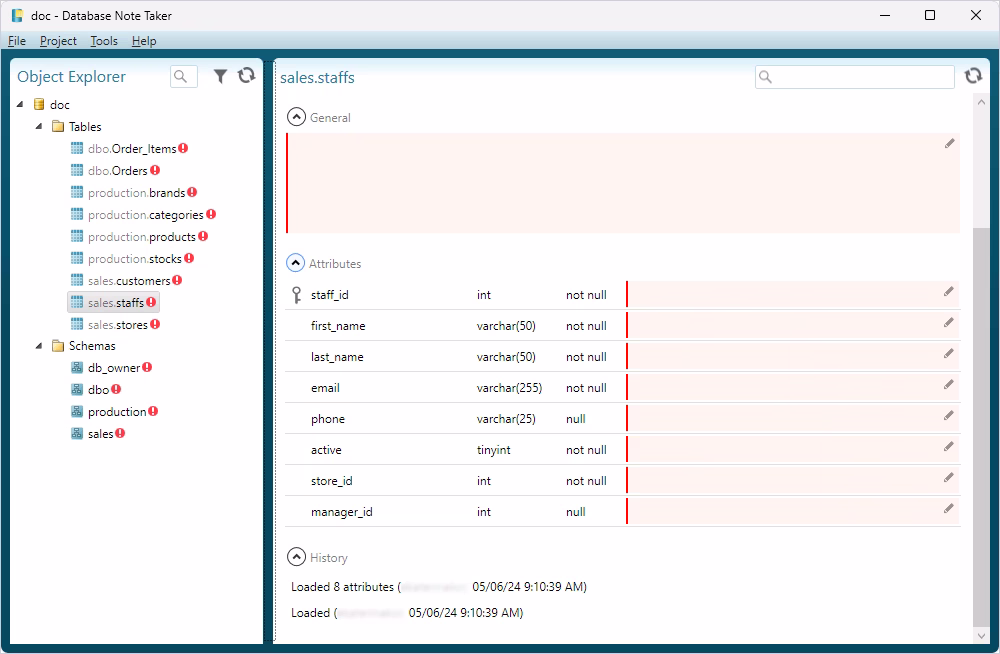Image resolution: width=1000 pixels, height=654 pixels.
Task: Click the varchar(255) type cell
Action: [509, 388]
